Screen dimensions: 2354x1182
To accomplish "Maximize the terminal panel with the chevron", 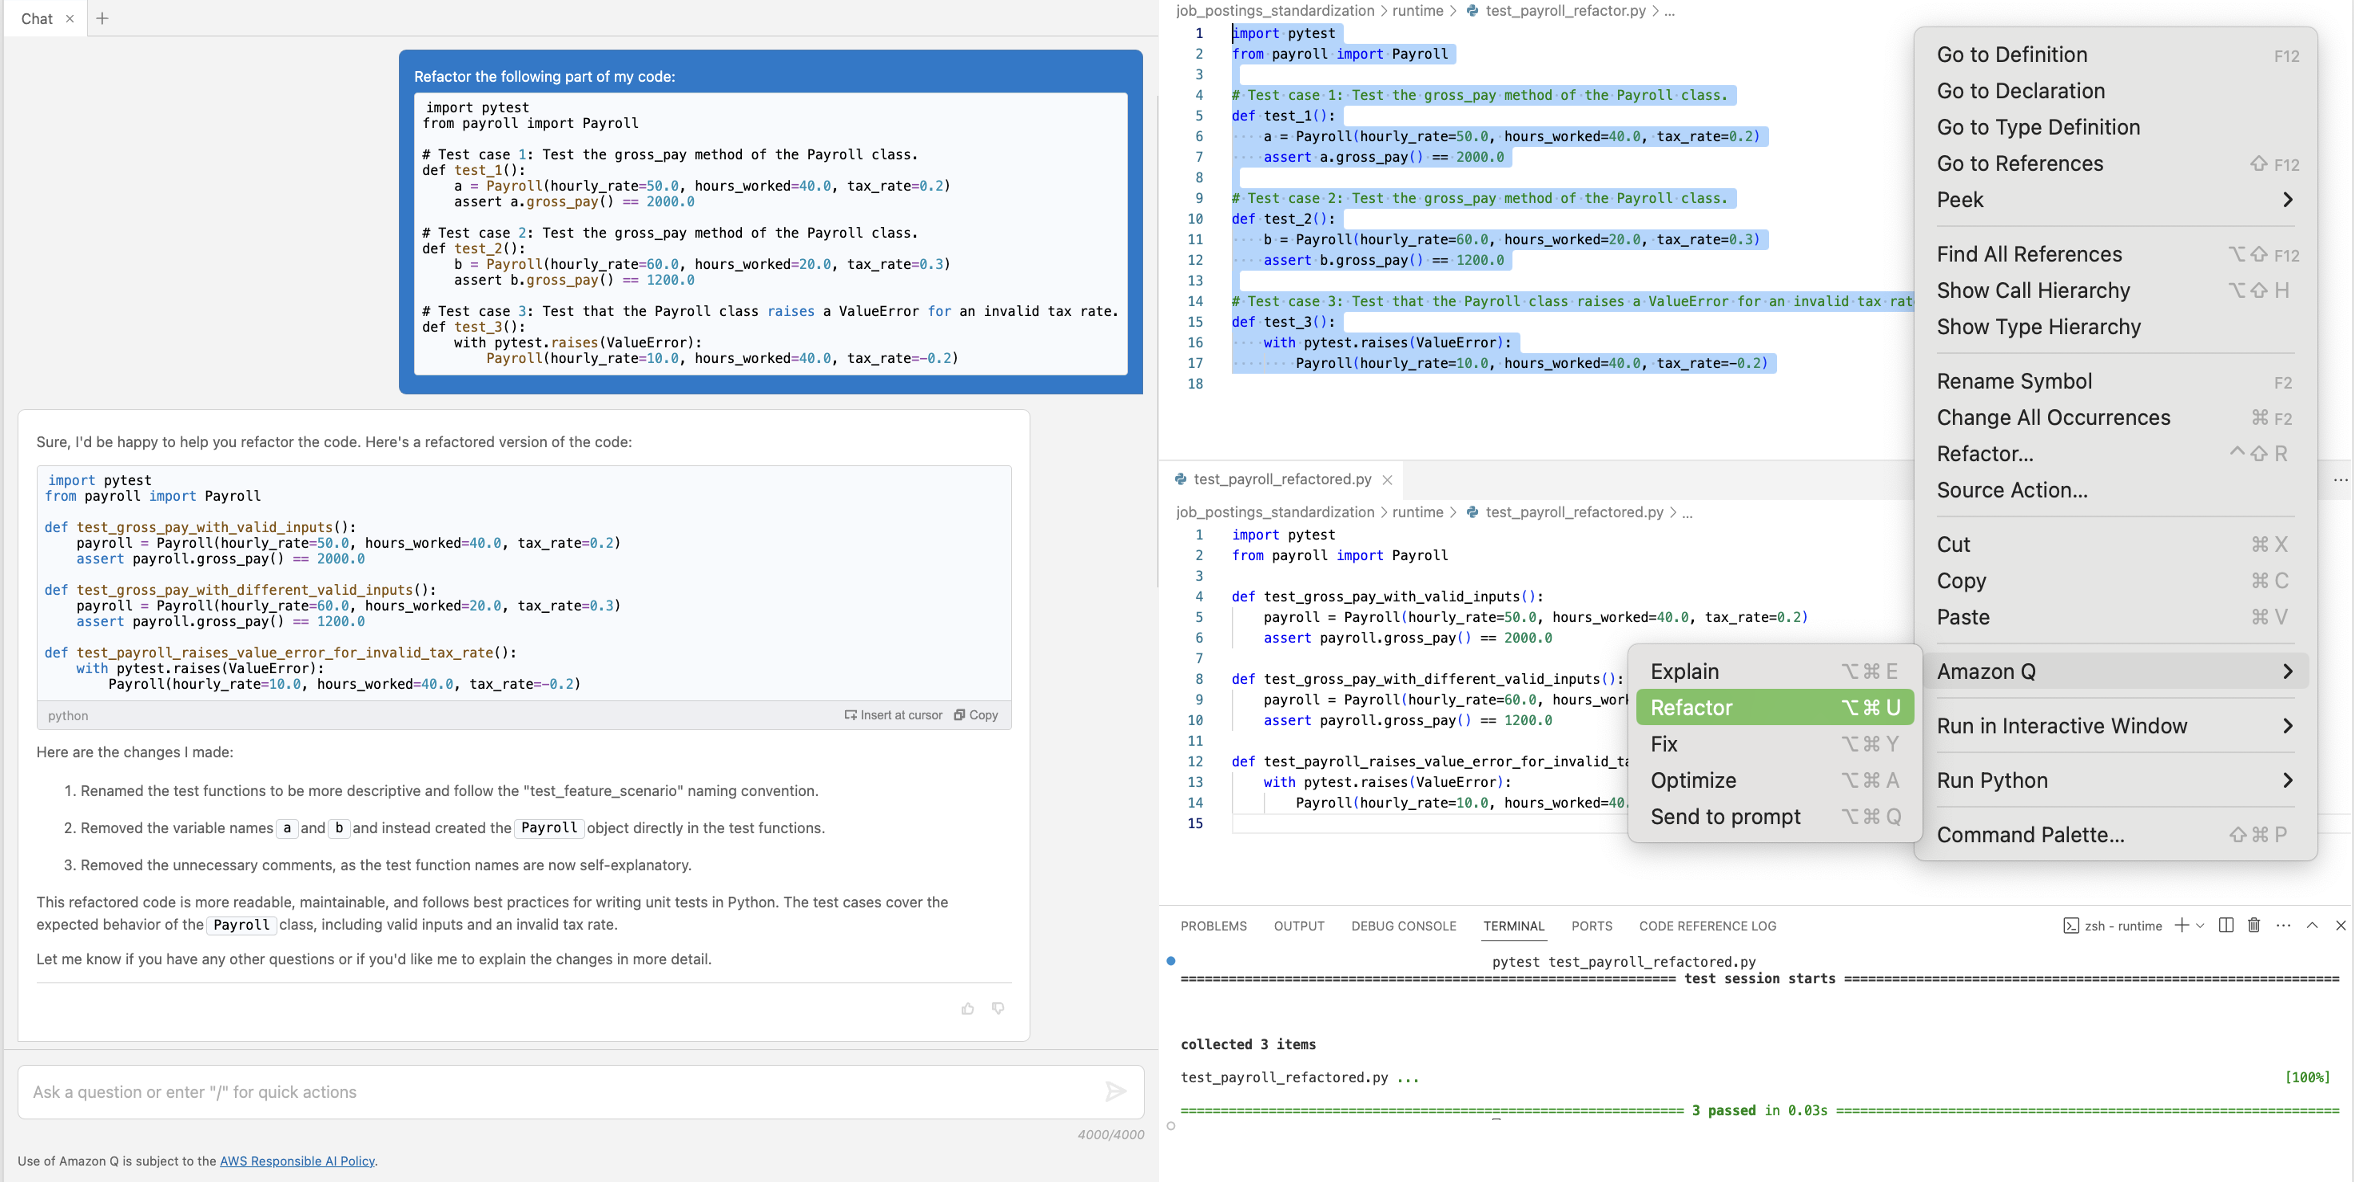I will [2312, 925].
